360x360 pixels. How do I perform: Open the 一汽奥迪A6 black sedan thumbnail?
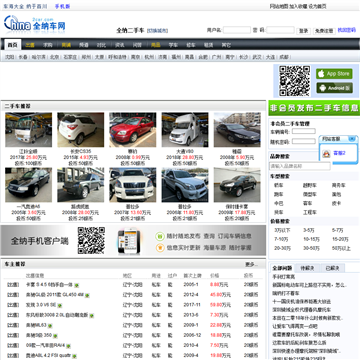point(28,185)
